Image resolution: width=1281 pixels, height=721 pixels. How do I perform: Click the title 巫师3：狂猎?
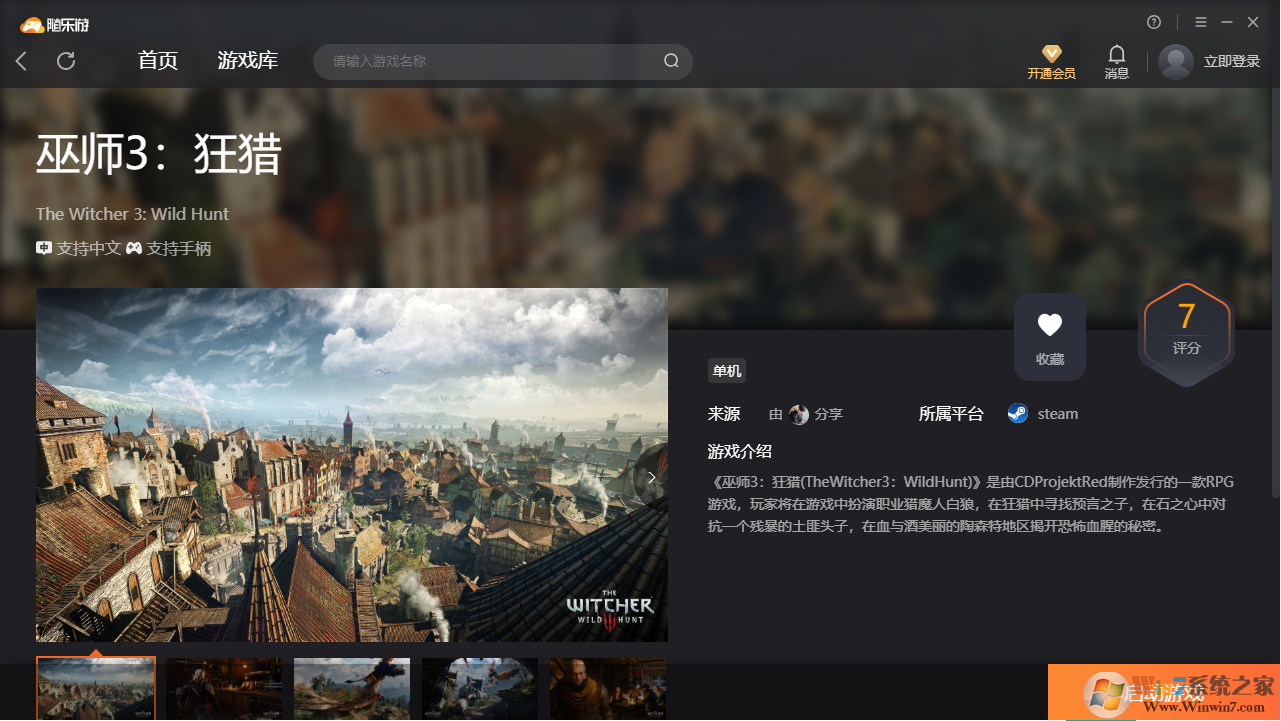point(159,155)
